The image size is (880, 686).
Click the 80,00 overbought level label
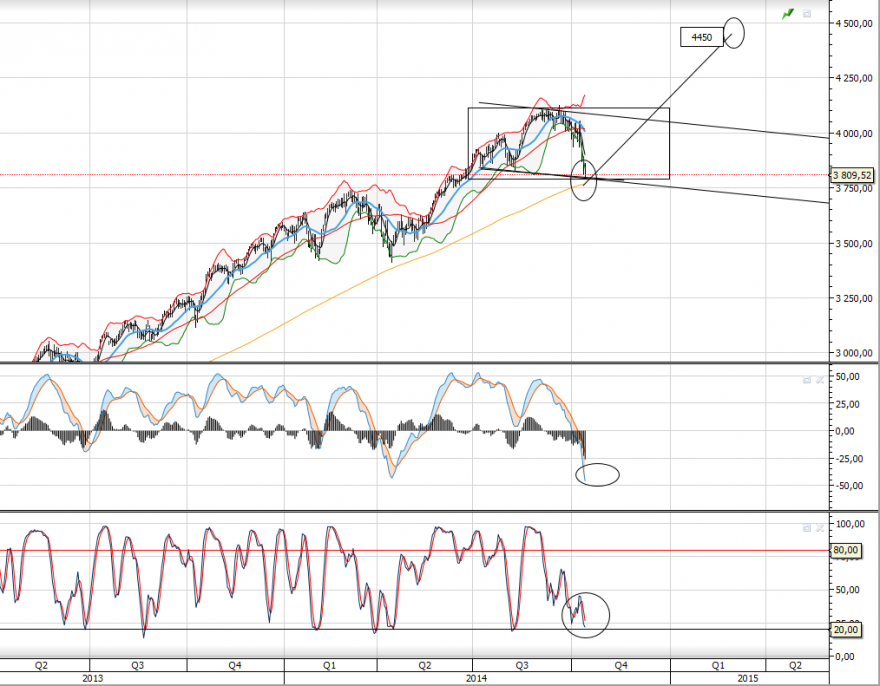tap(846, 550)
